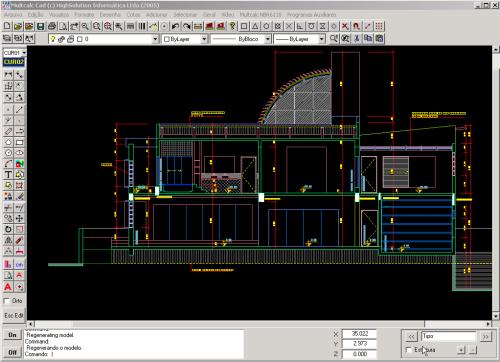Click the horizontal scrollbar left arrow
500x362 pixels.
point(31,324)
